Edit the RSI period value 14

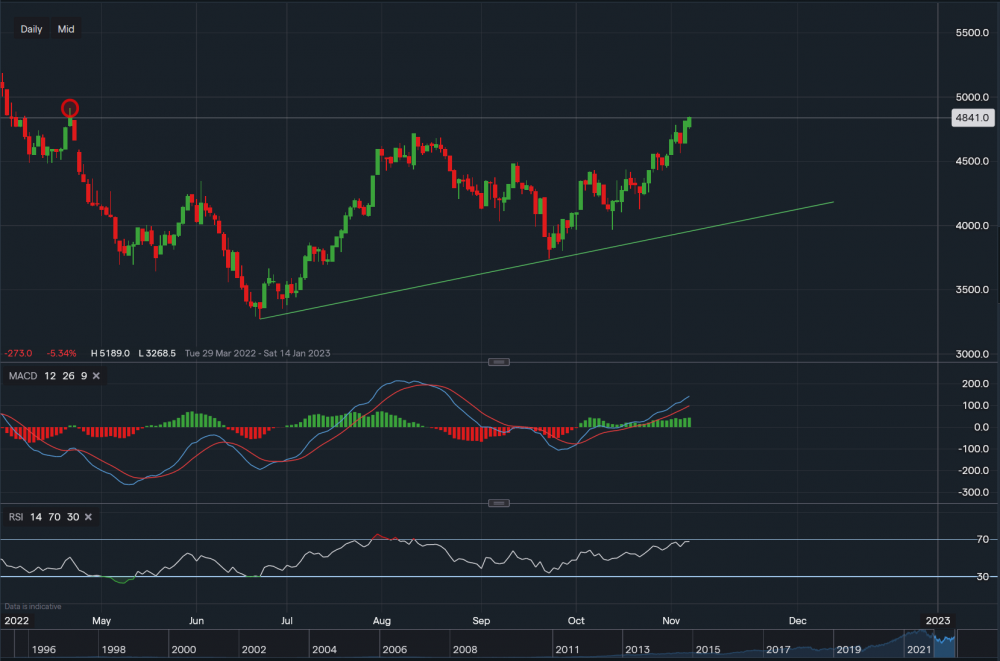point(36,517)
